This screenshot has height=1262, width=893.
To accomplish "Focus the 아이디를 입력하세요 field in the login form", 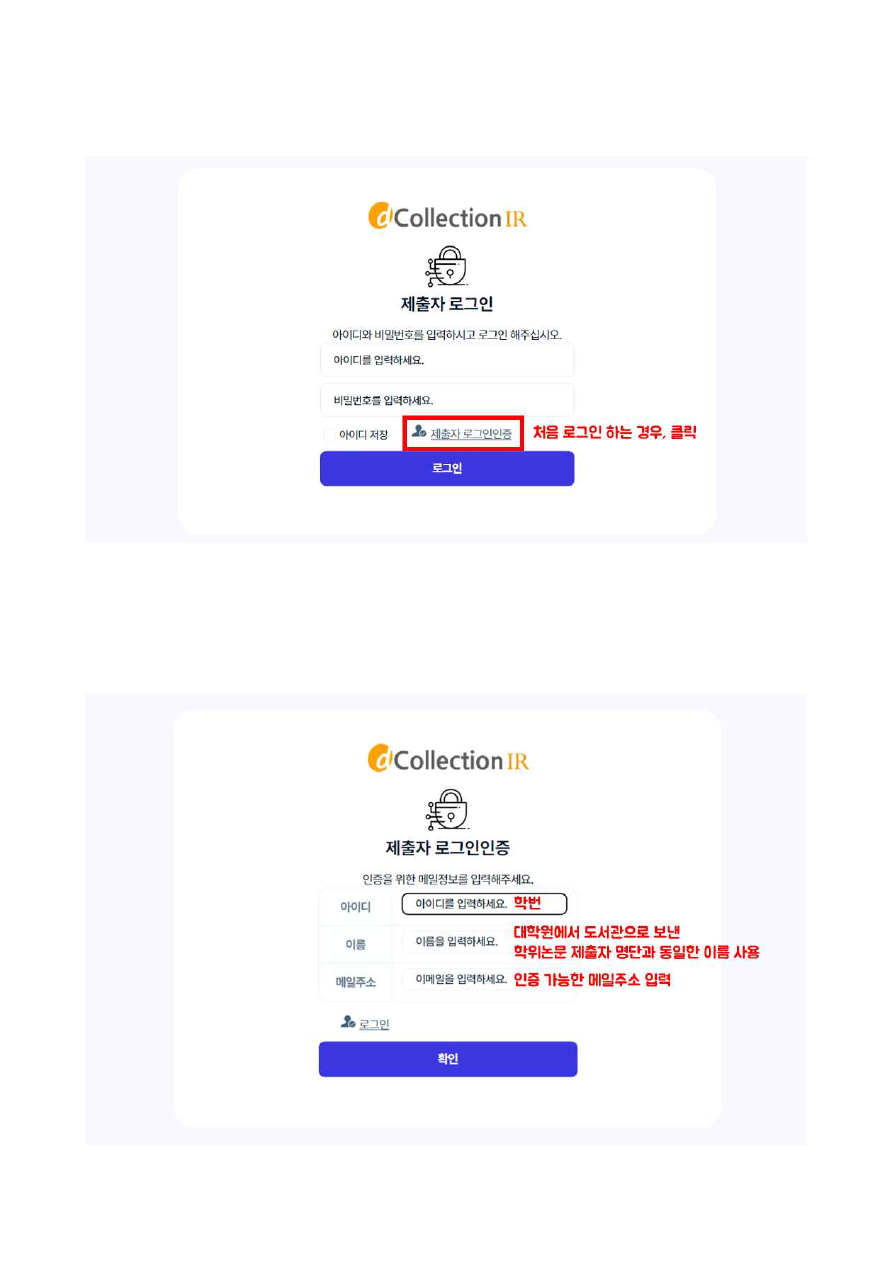I will click(447, 361).
